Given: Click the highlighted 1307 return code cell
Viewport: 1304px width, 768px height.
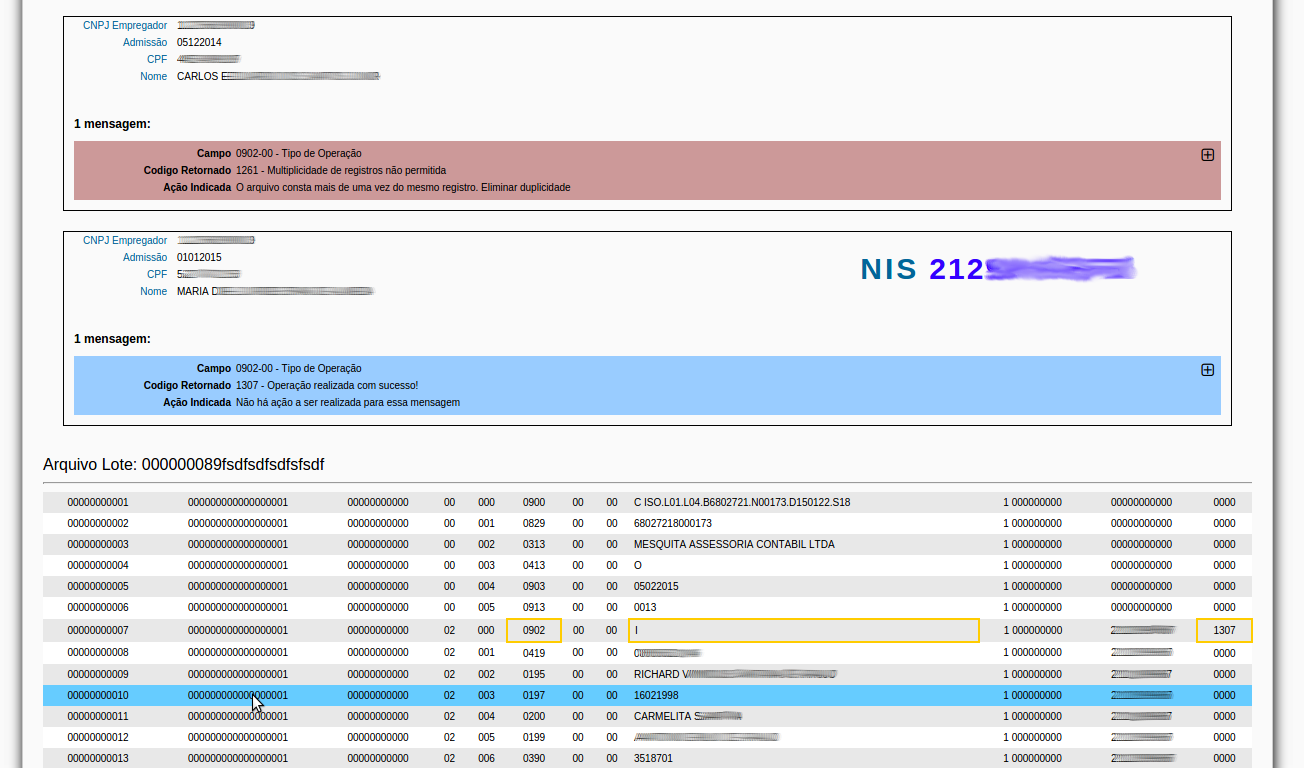Looking at the screenshot, I should [x=1224, y=630].
